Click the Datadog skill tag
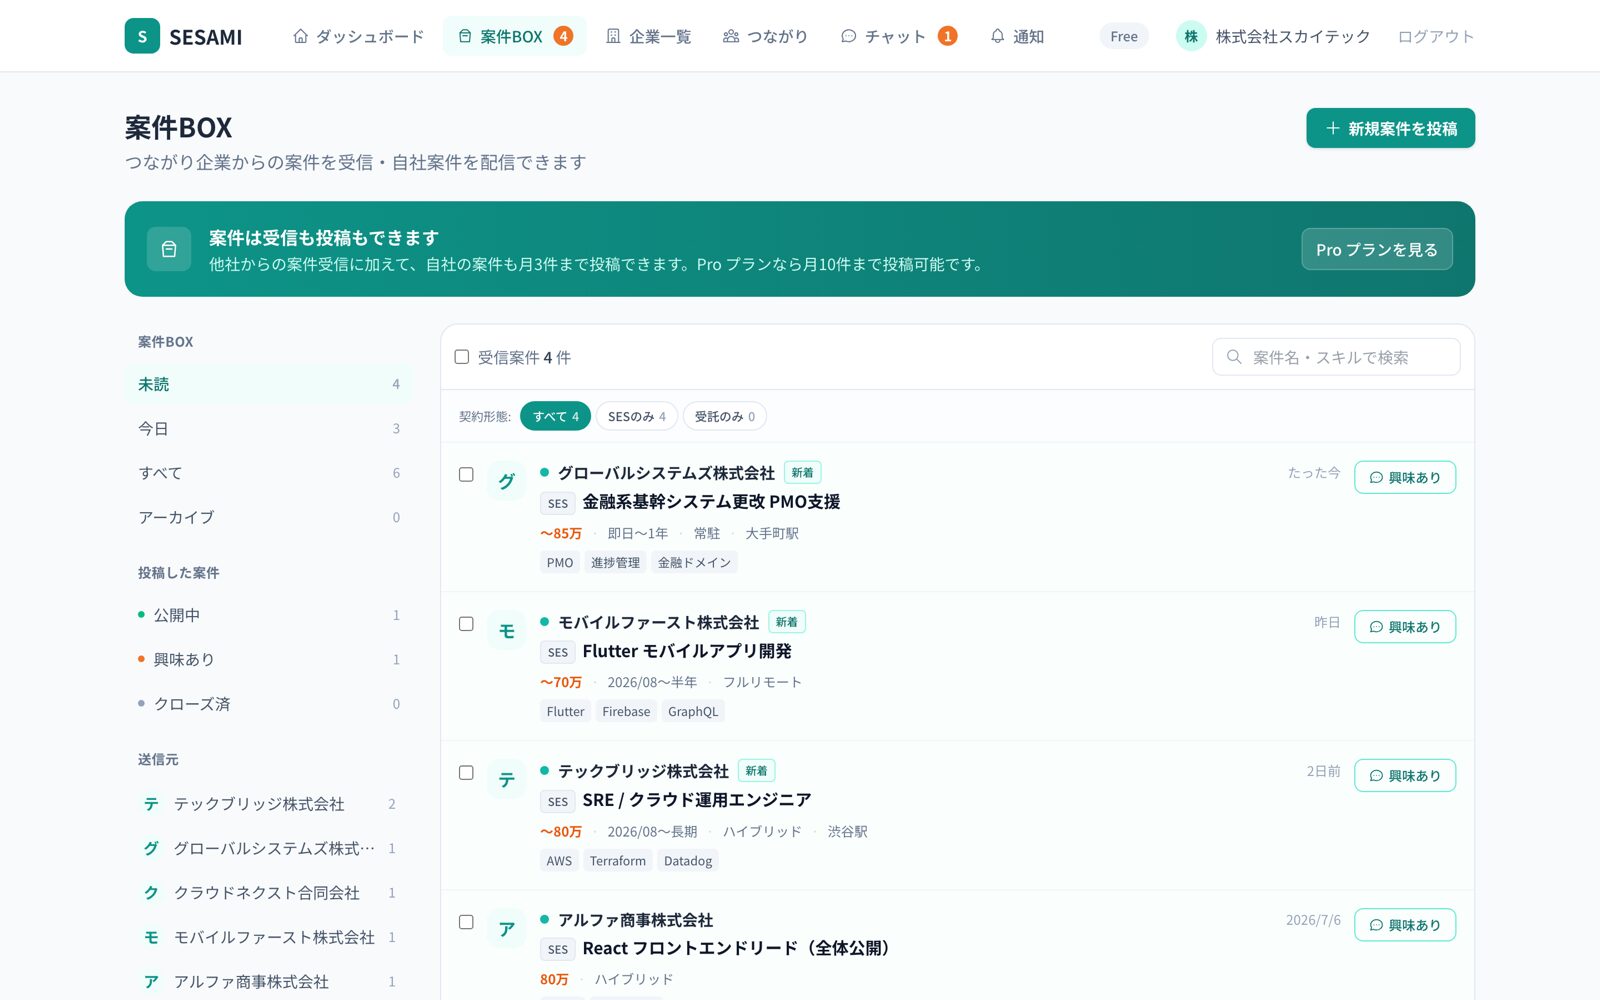This screenshot has width=1600, height=1000. 688,860
